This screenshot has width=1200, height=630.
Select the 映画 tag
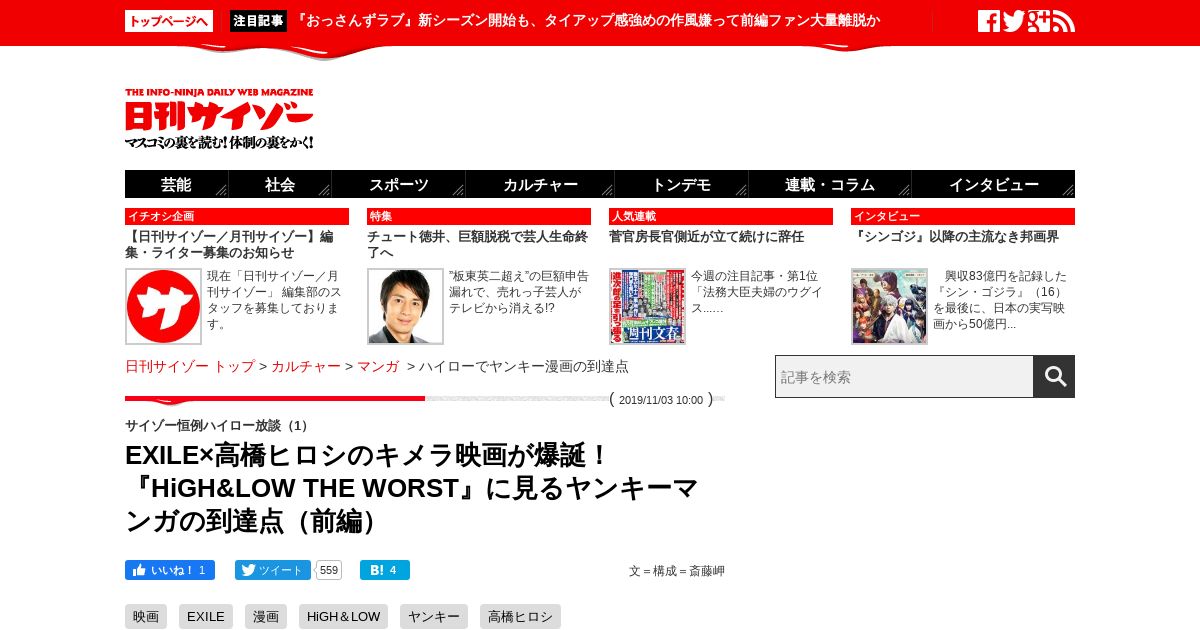pos(146,616)
